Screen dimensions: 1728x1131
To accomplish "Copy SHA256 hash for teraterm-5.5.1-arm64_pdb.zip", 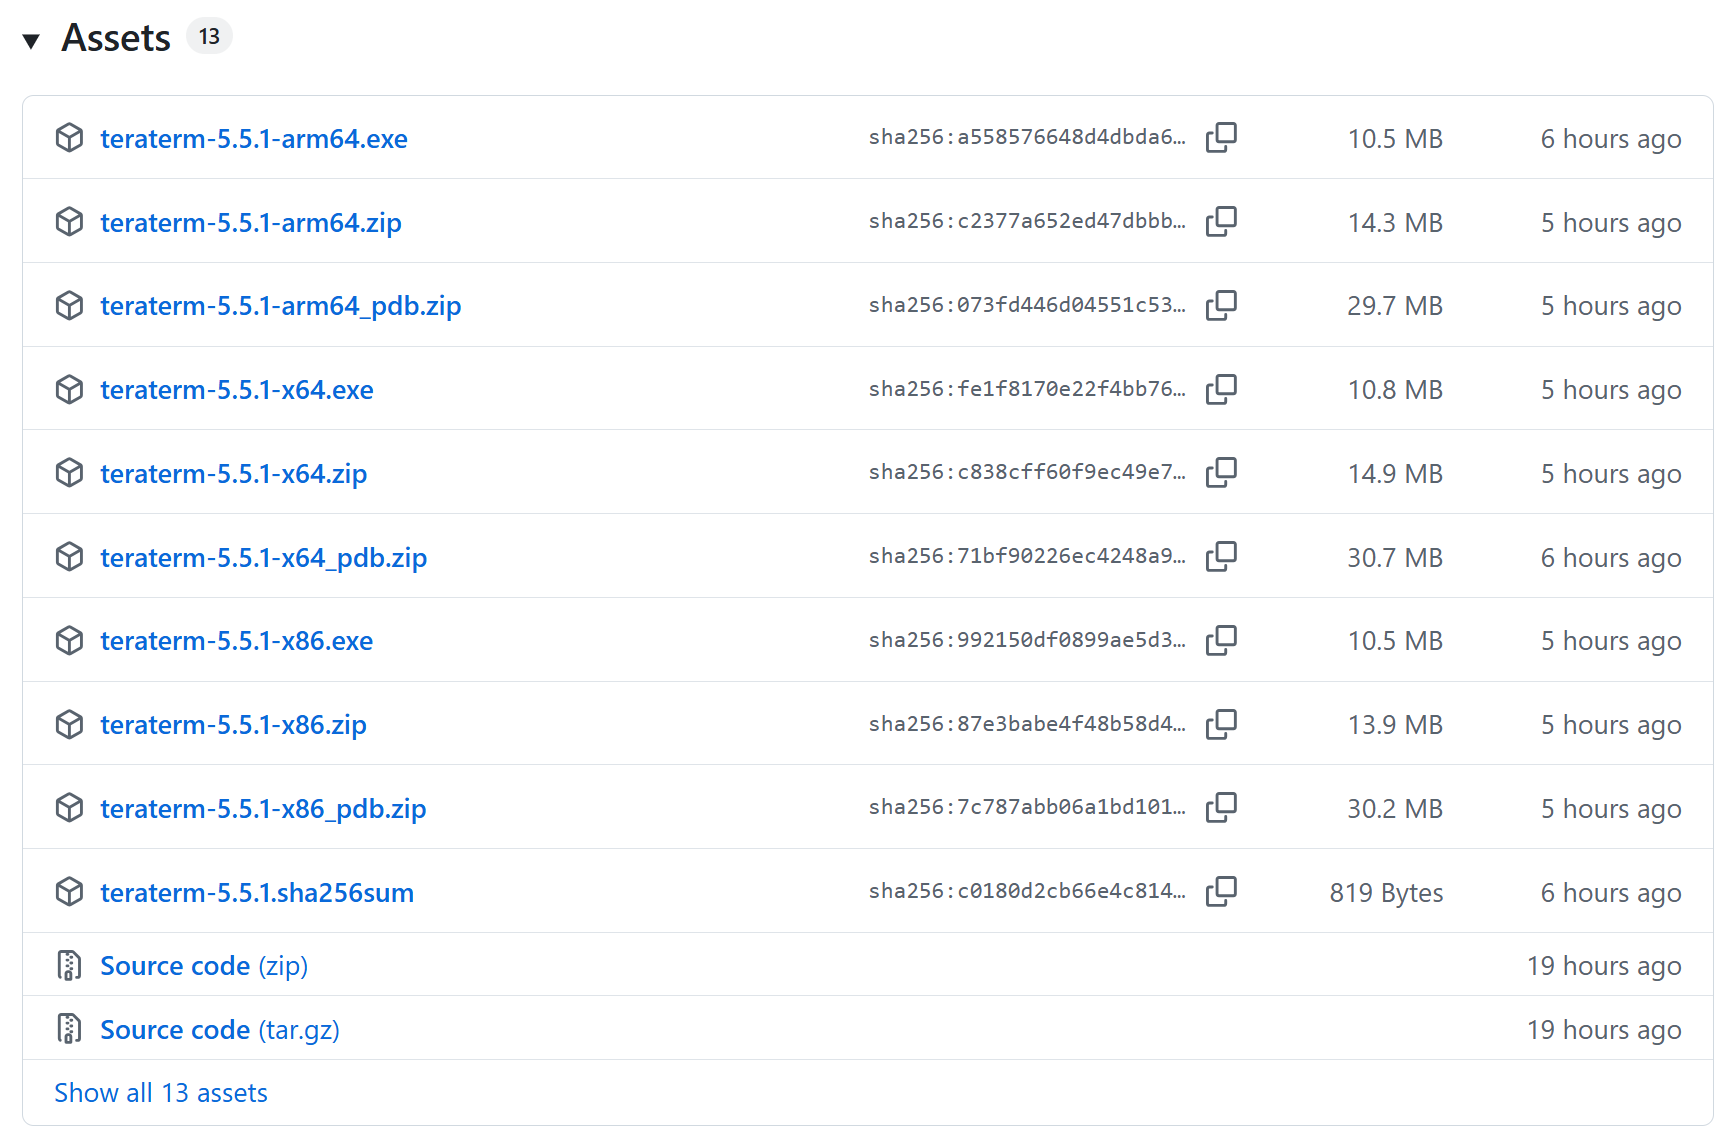I will (1221, 305).
